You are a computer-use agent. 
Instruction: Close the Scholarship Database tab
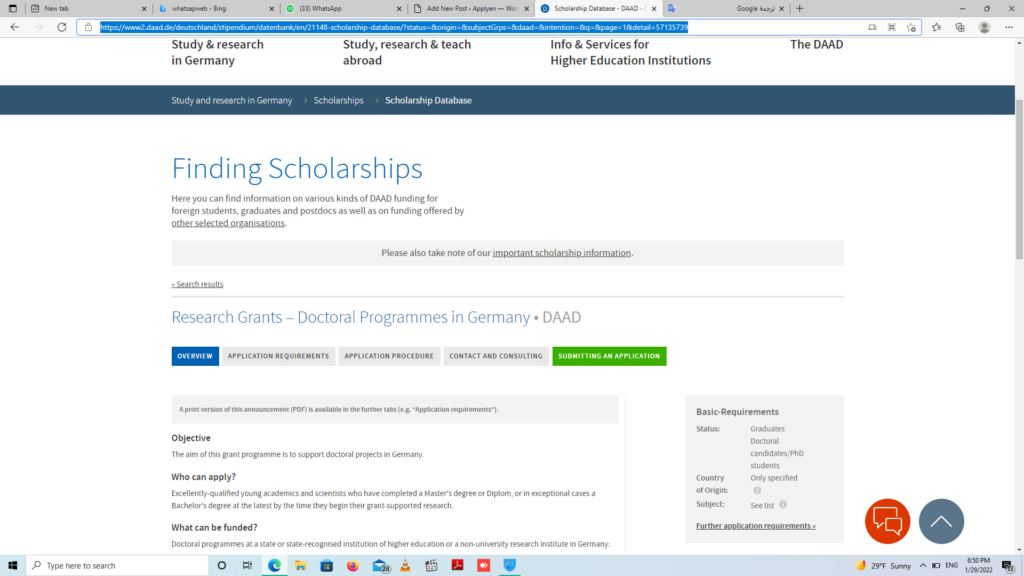pos(654,8)
